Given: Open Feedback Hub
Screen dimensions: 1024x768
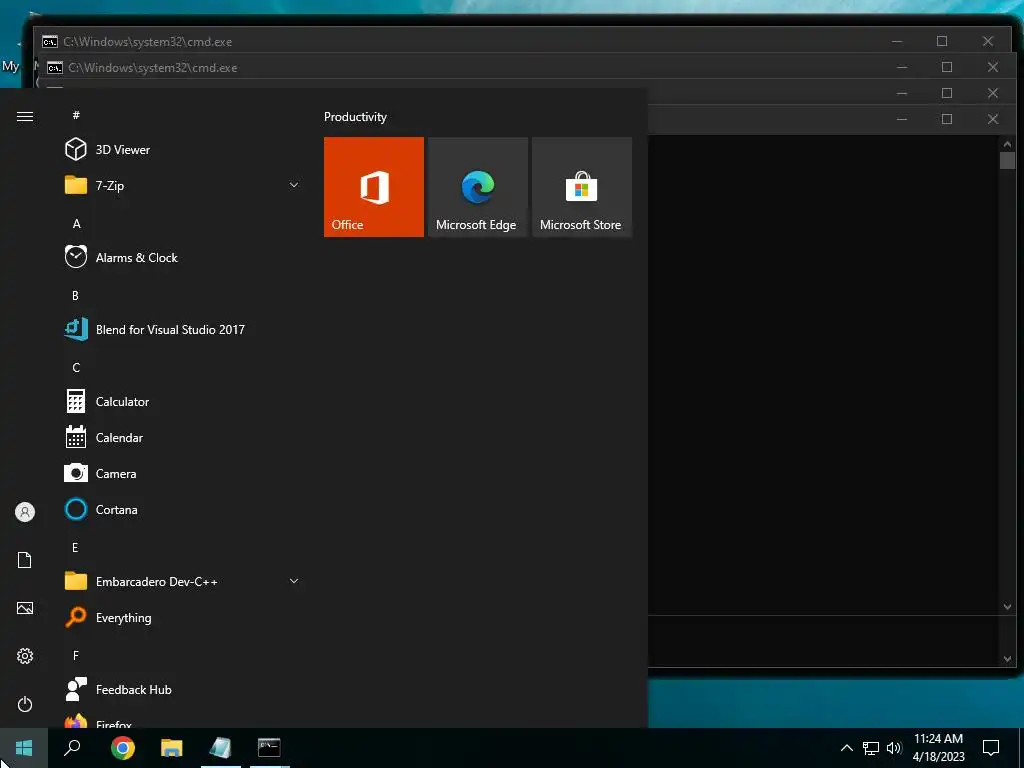Looking at the screenshot, I should tap(183, 689).
